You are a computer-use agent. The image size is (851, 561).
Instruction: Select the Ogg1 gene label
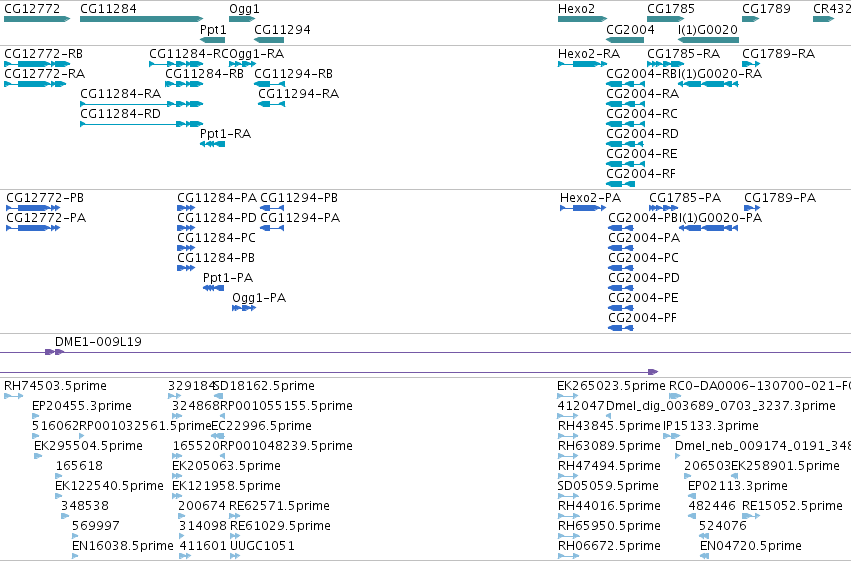pyautogui.click(x=244, y=9)
